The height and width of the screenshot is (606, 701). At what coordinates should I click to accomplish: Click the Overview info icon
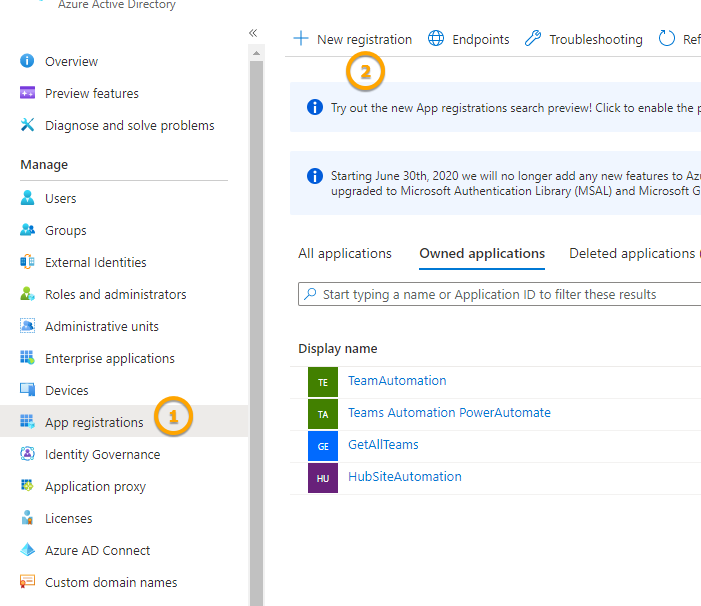(x=27, y=61)
